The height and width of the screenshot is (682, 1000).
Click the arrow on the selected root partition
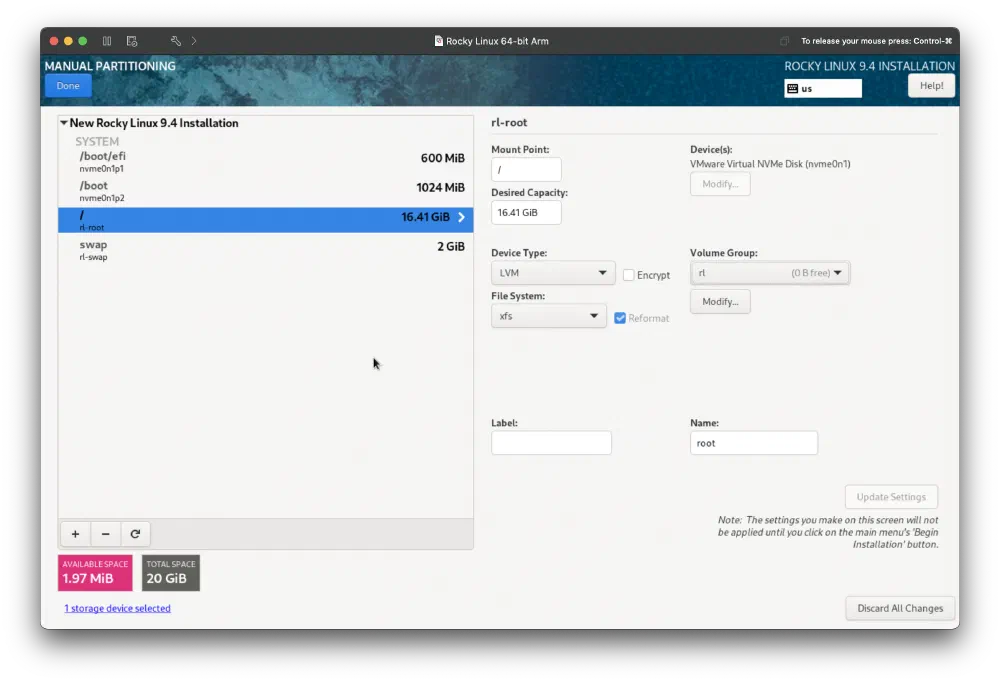(x=461, y=217)
